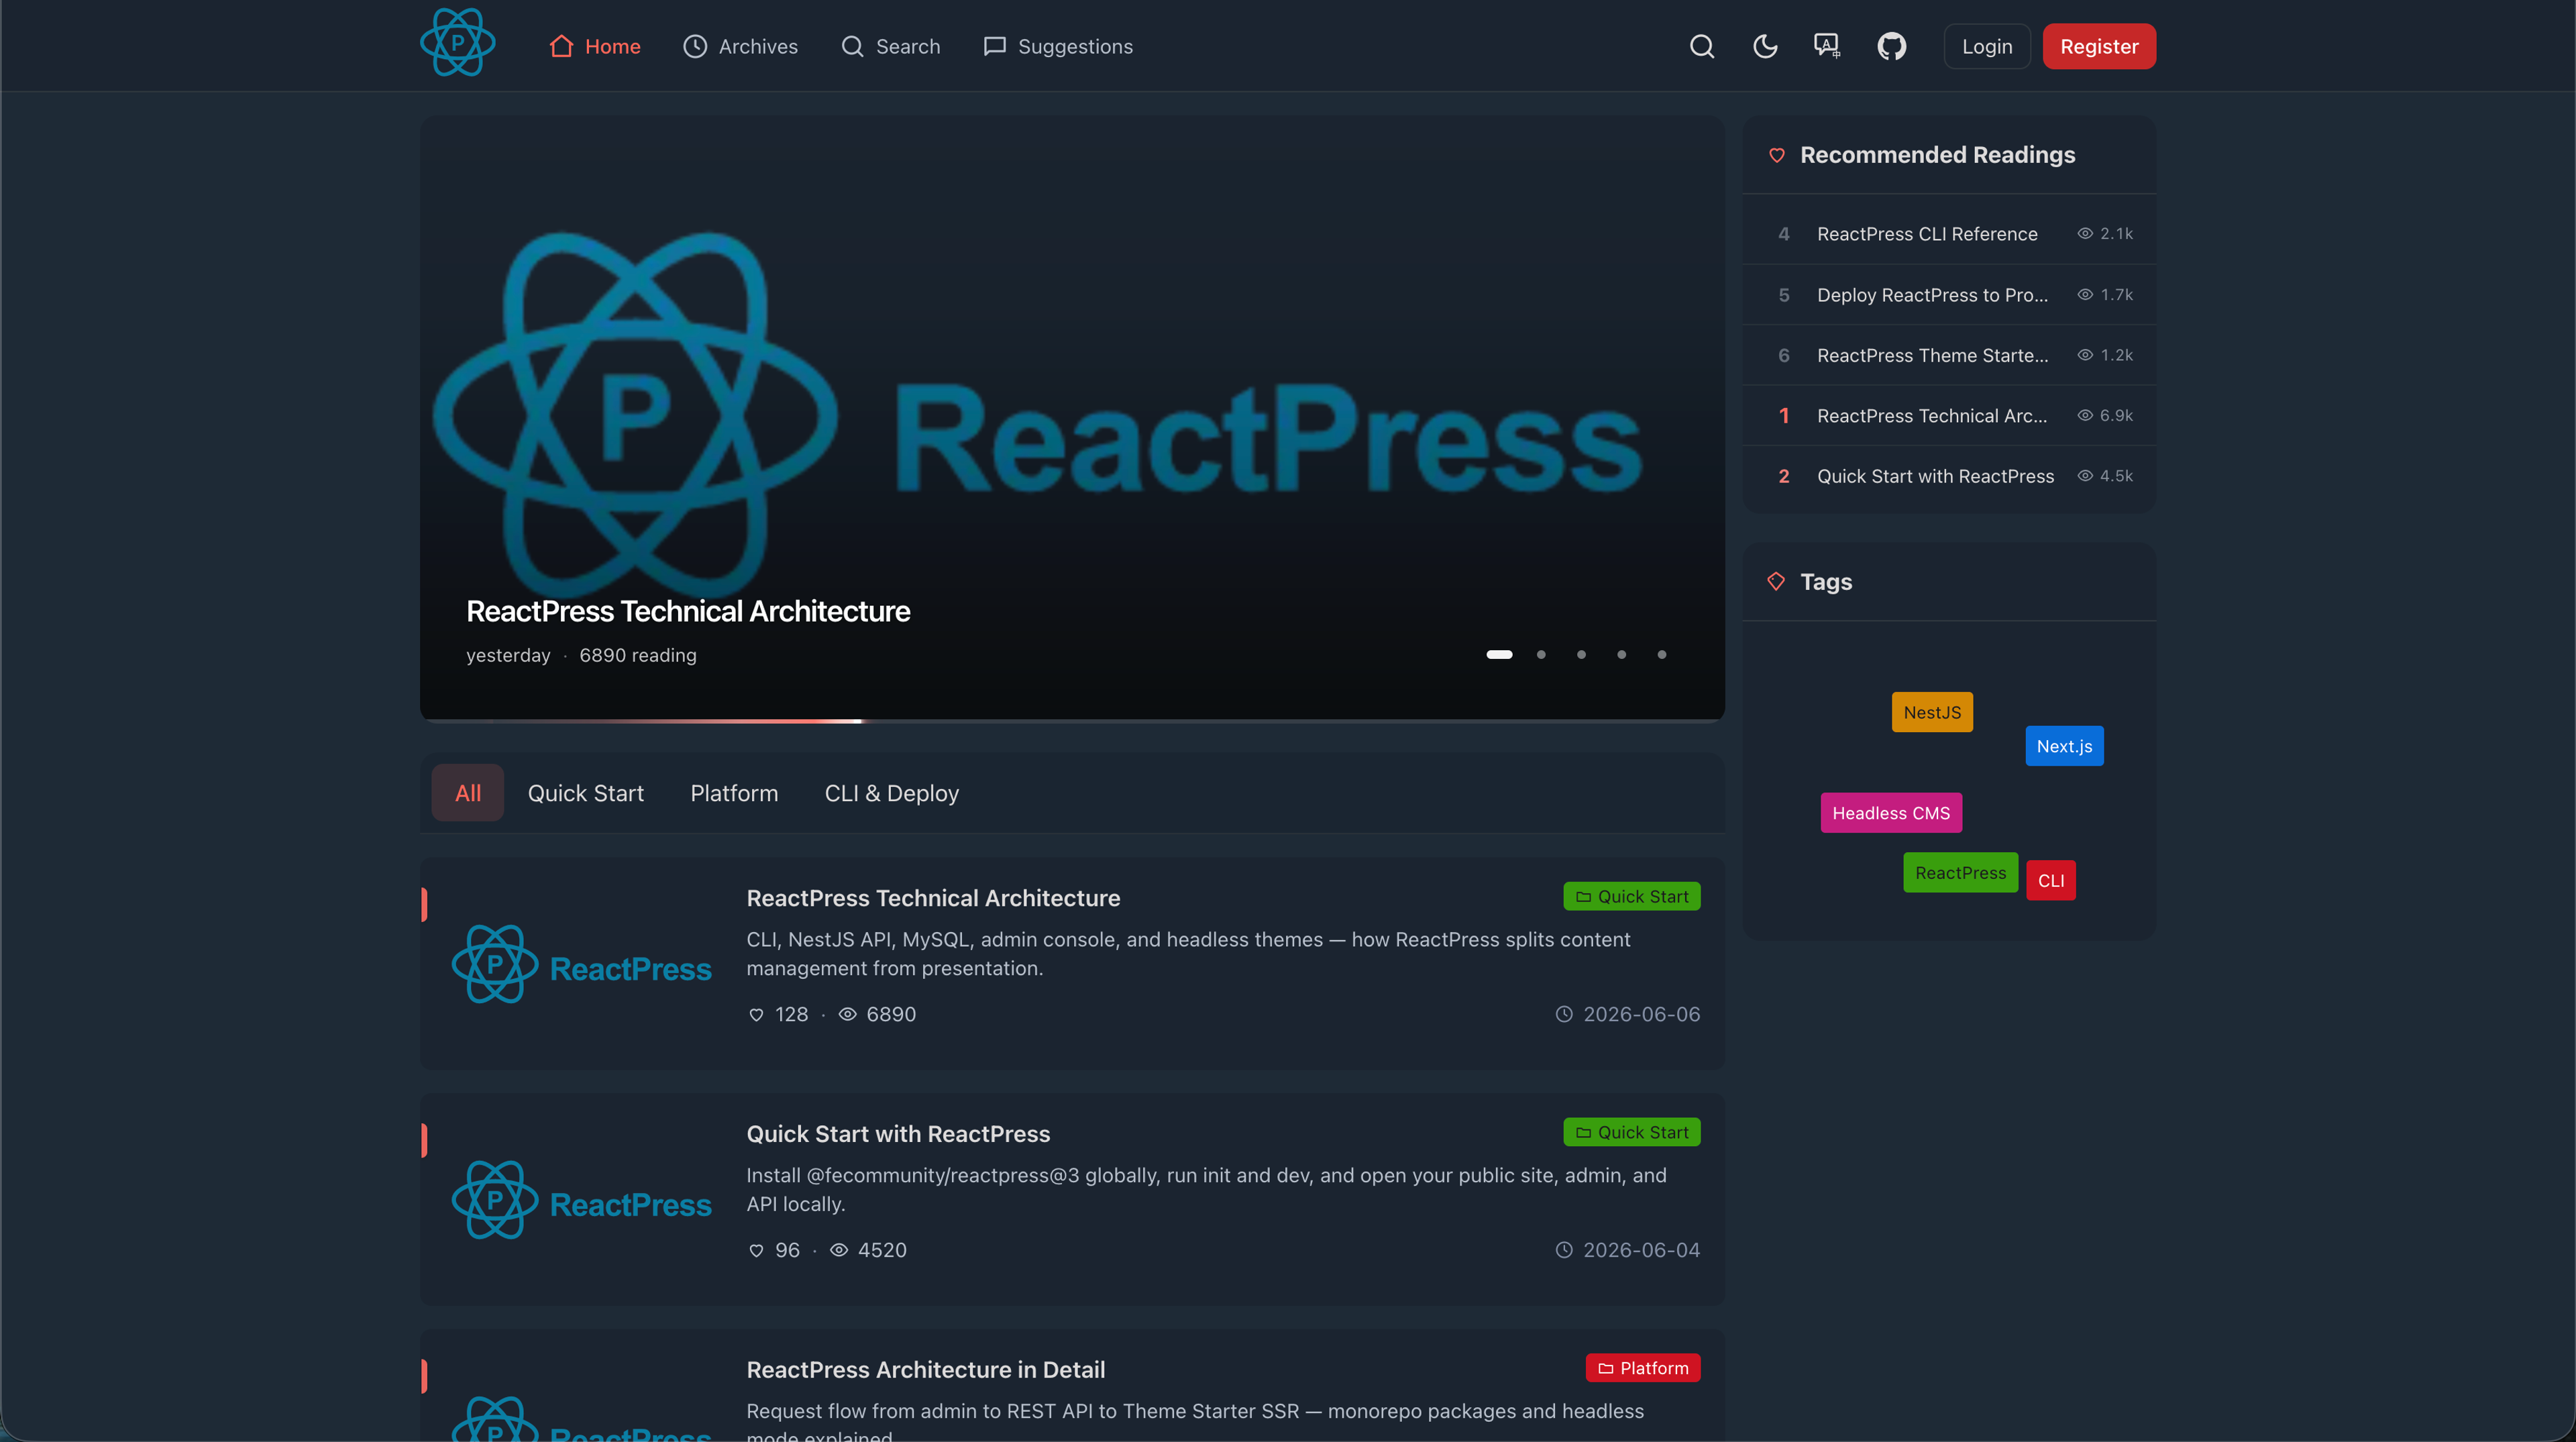Click eye icon beside 4.5k views
The height and width of the screenshot is (1442, 2576).
2085,476
